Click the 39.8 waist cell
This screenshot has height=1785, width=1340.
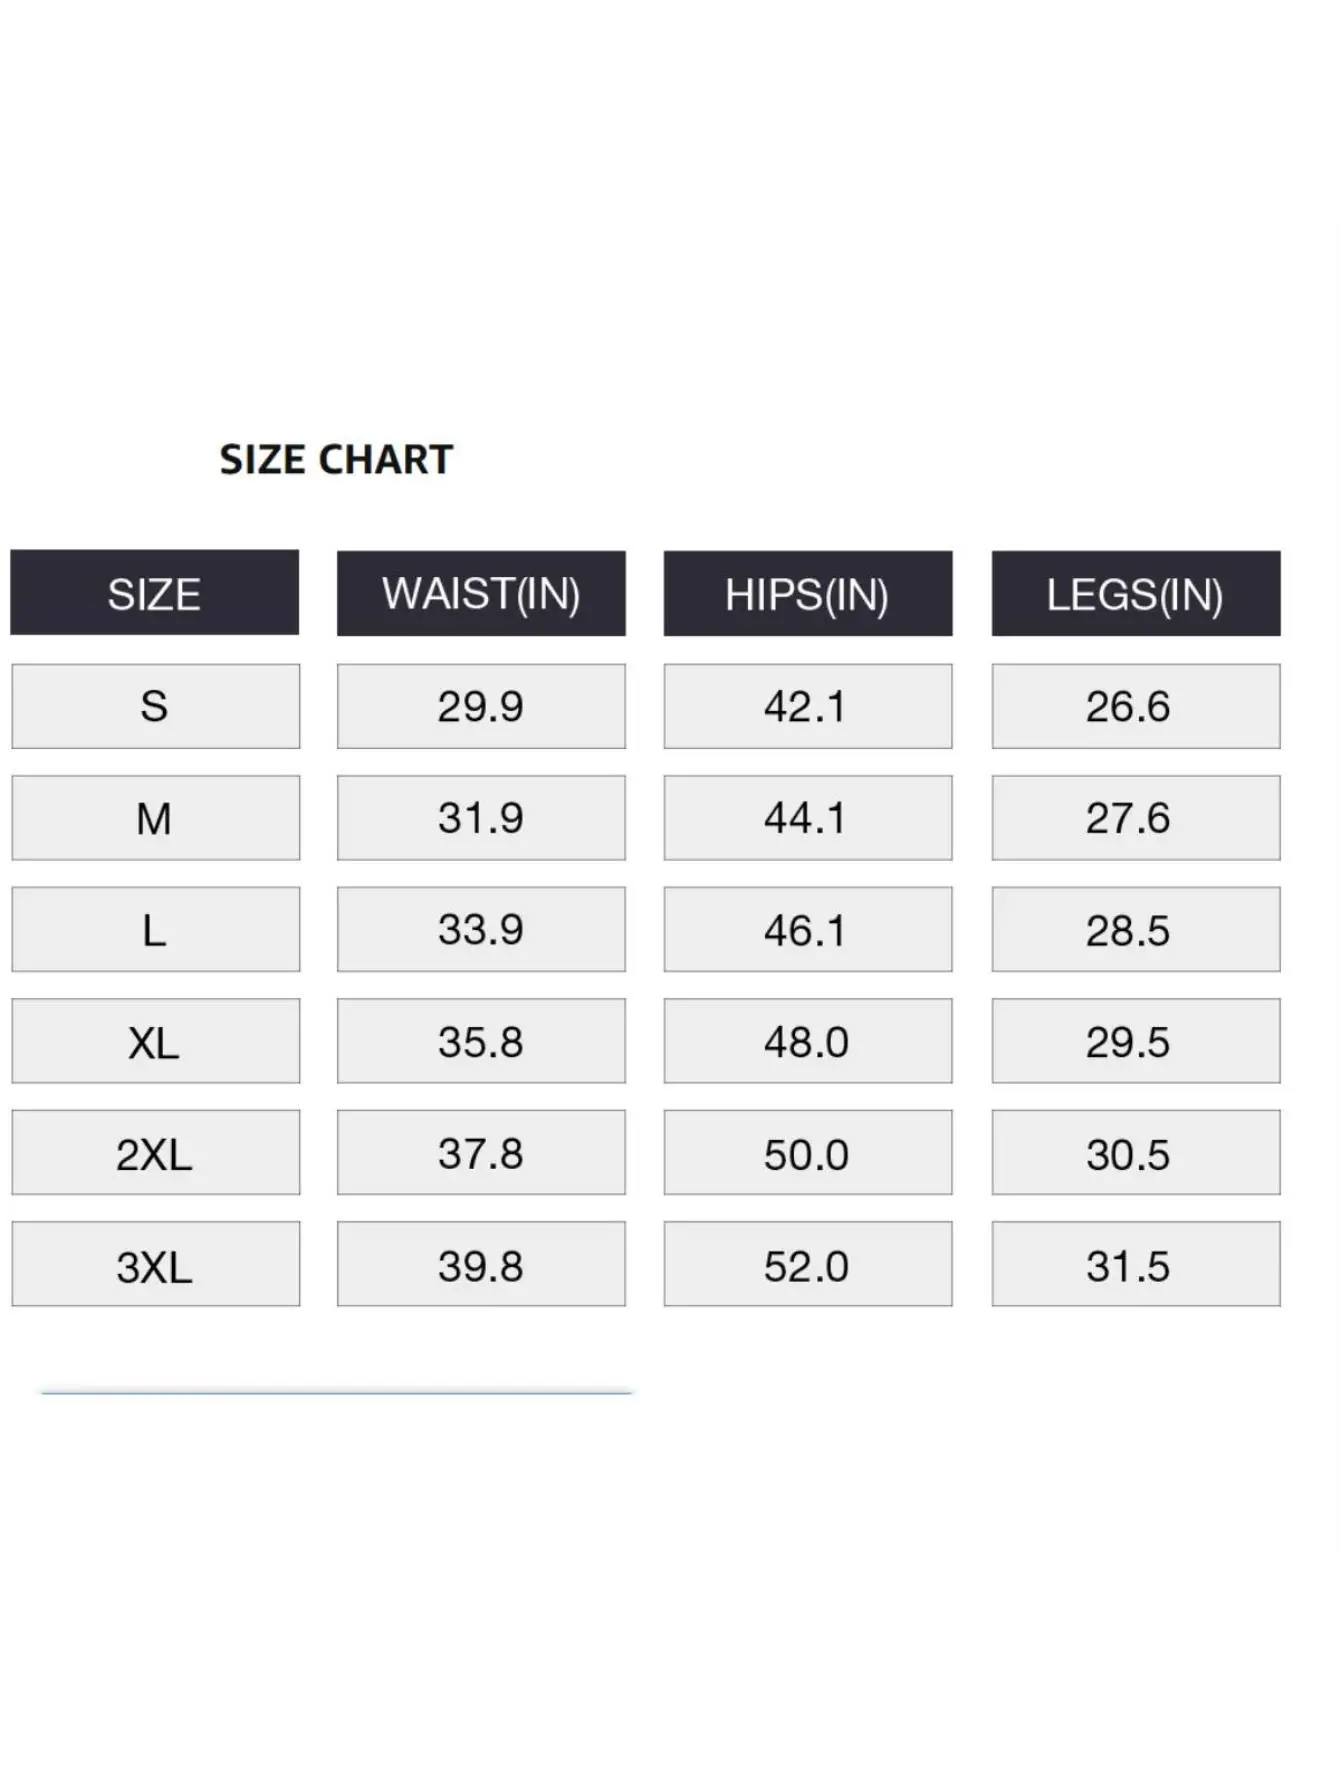(481, 1265)
